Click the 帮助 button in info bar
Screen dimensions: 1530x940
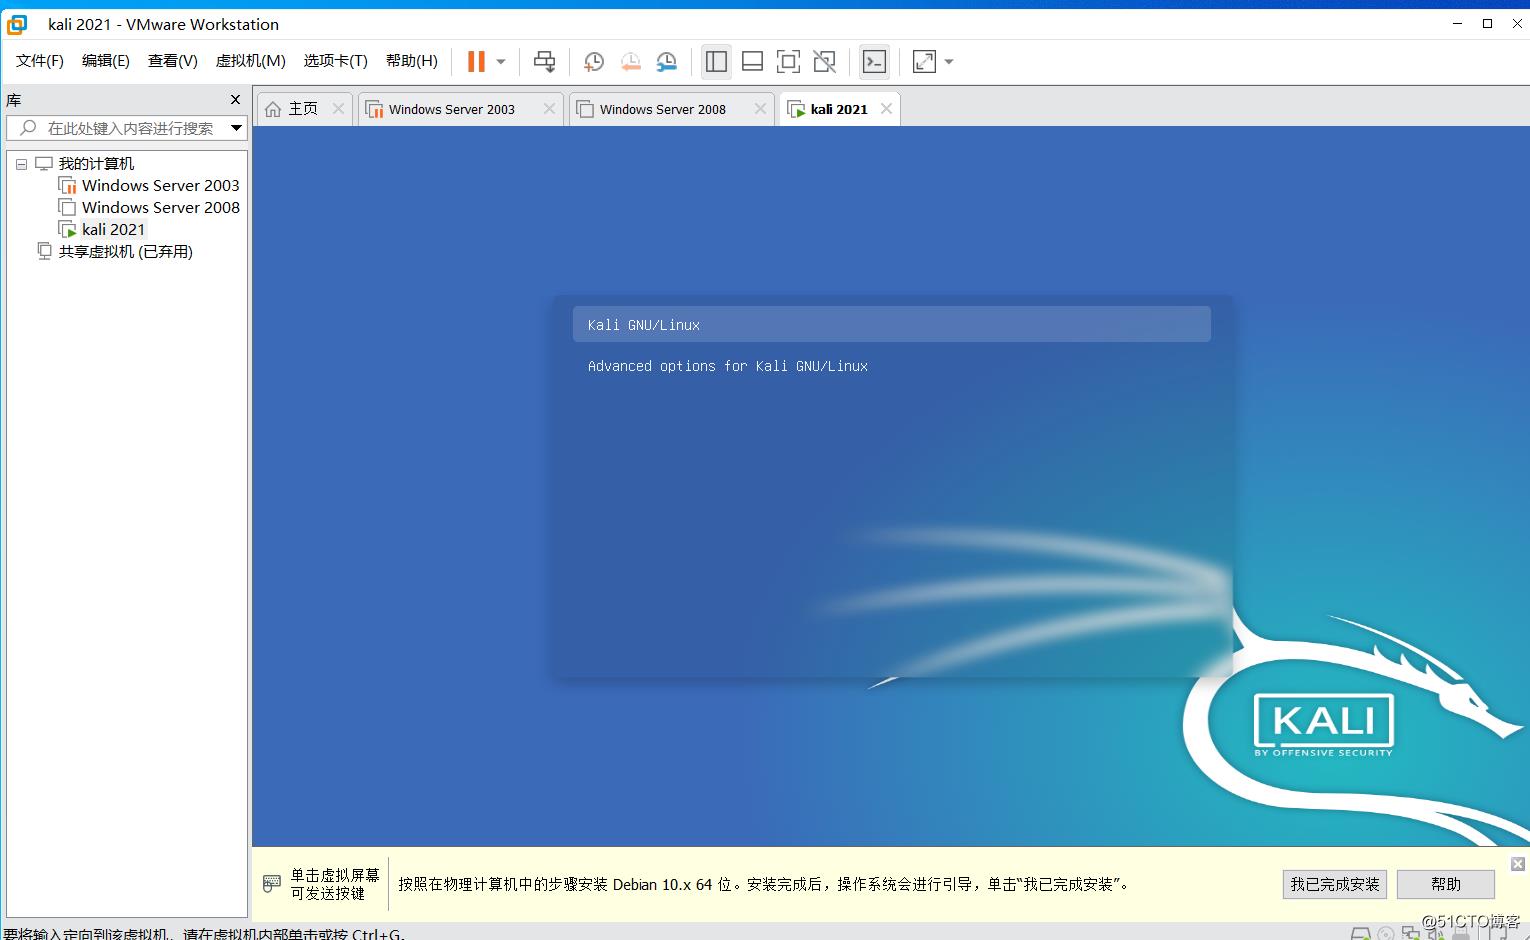point(1446,884)
